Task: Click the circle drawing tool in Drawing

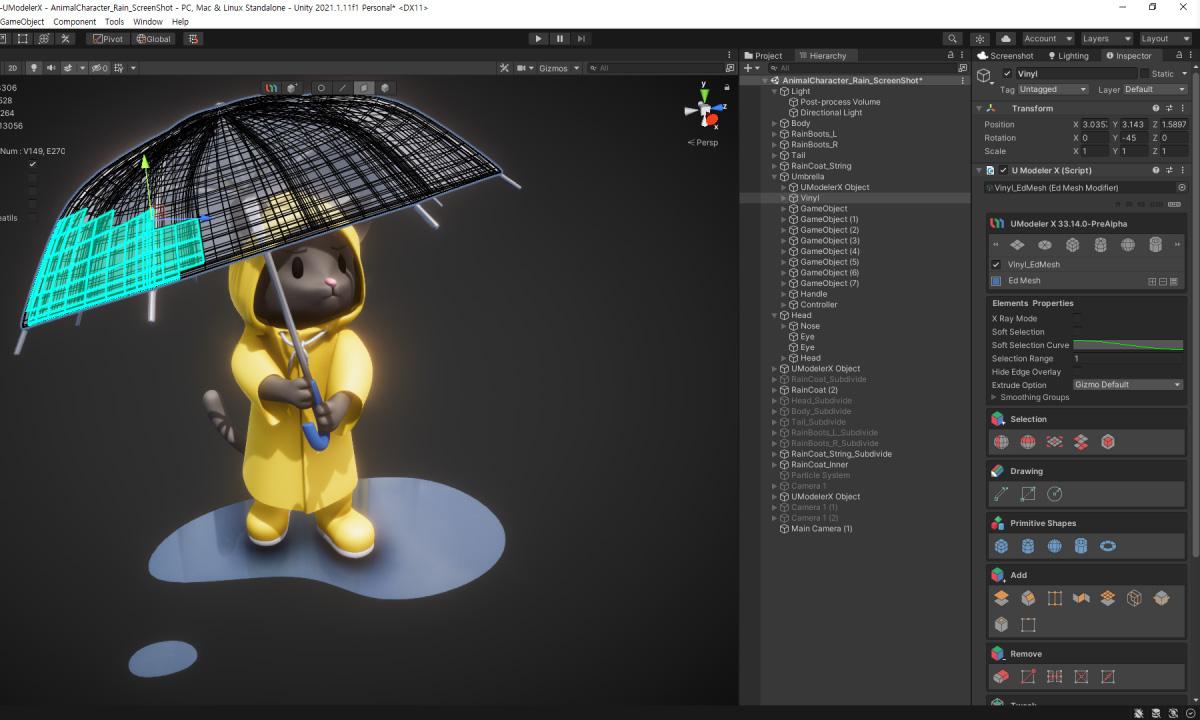Action: [x=1054, y=494]
